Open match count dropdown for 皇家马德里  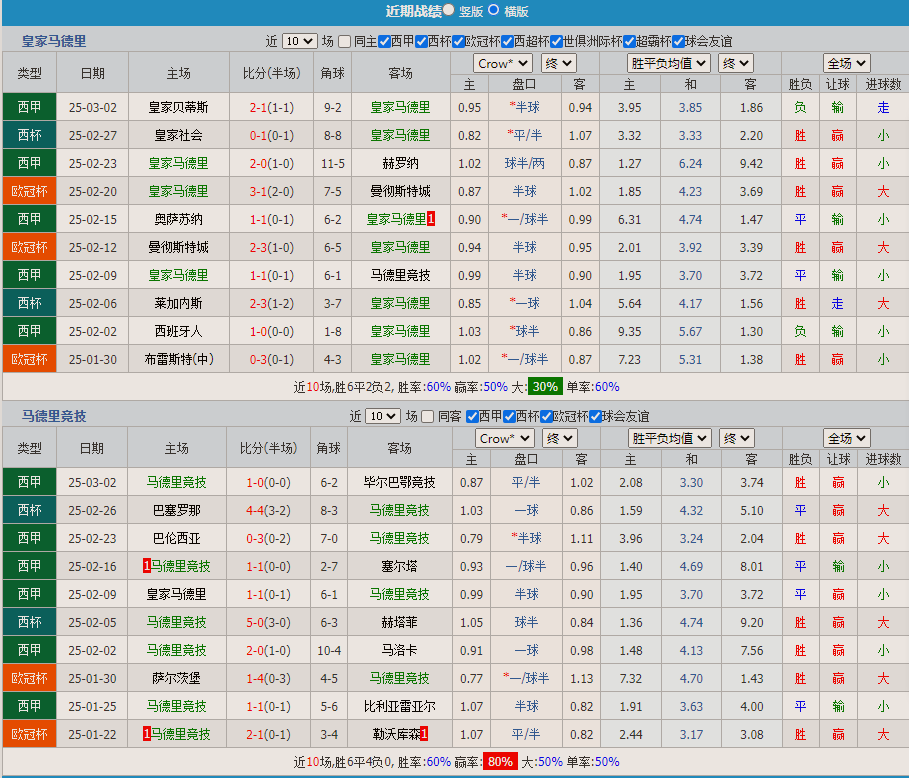pyautogui.click(x=299, y=41)
